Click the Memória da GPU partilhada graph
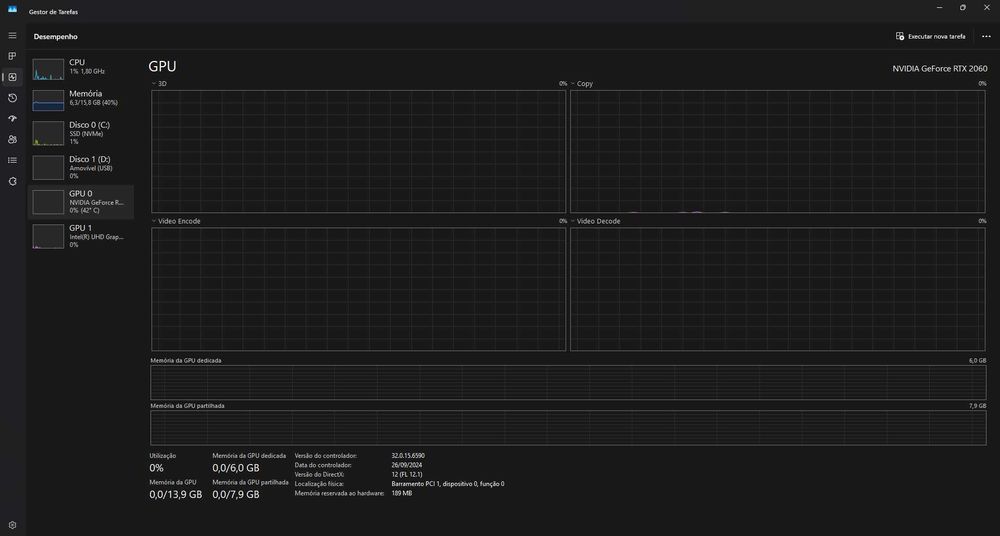The image size is (1000, 536). tap(568, 428)
